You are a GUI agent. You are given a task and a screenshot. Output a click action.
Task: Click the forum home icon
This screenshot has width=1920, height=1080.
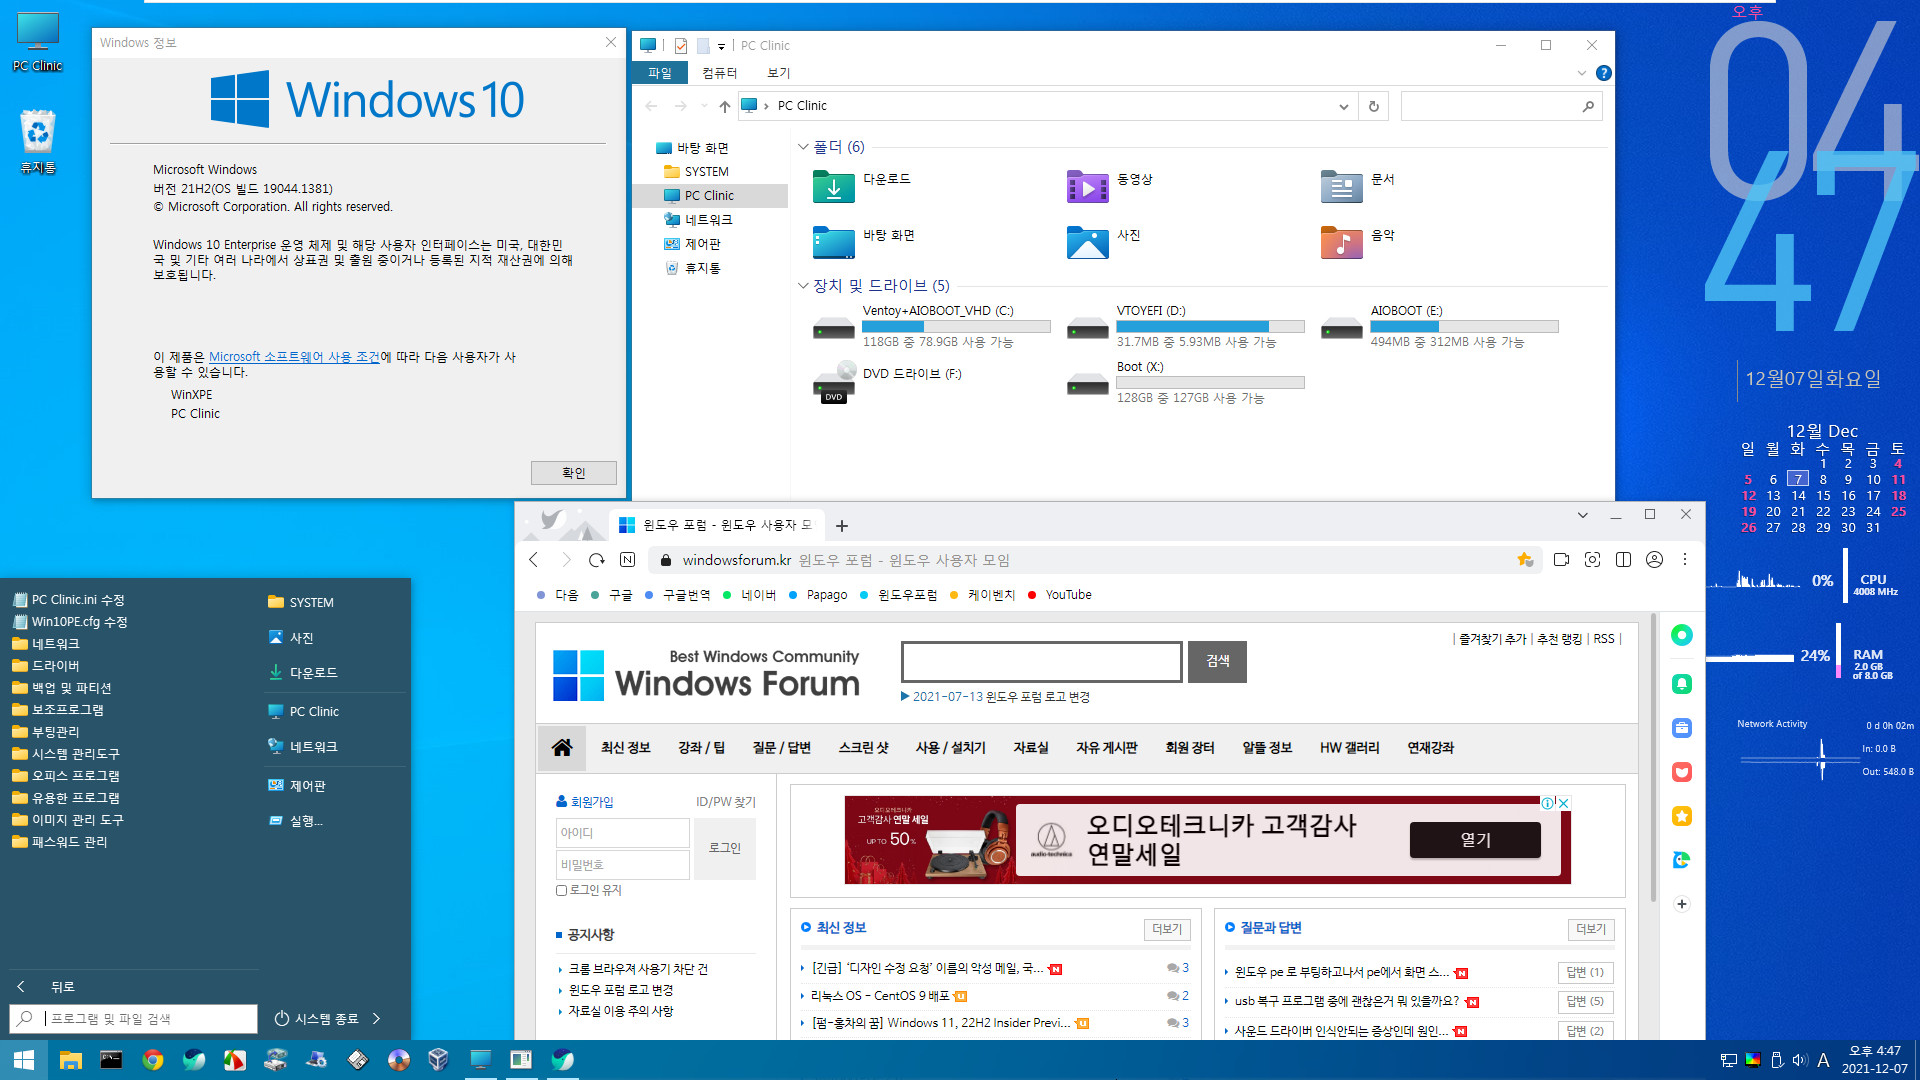[562, 748]
